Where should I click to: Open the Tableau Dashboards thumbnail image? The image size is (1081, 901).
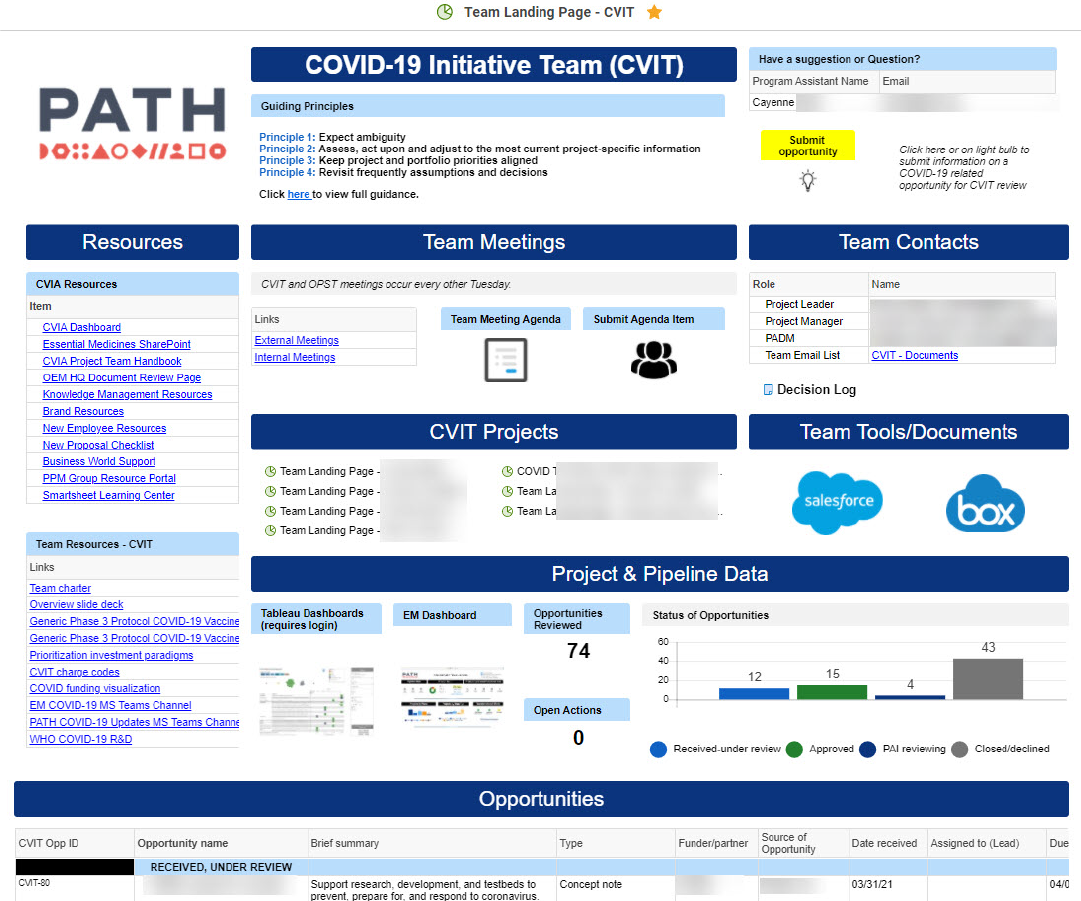(x=315, y=700)
